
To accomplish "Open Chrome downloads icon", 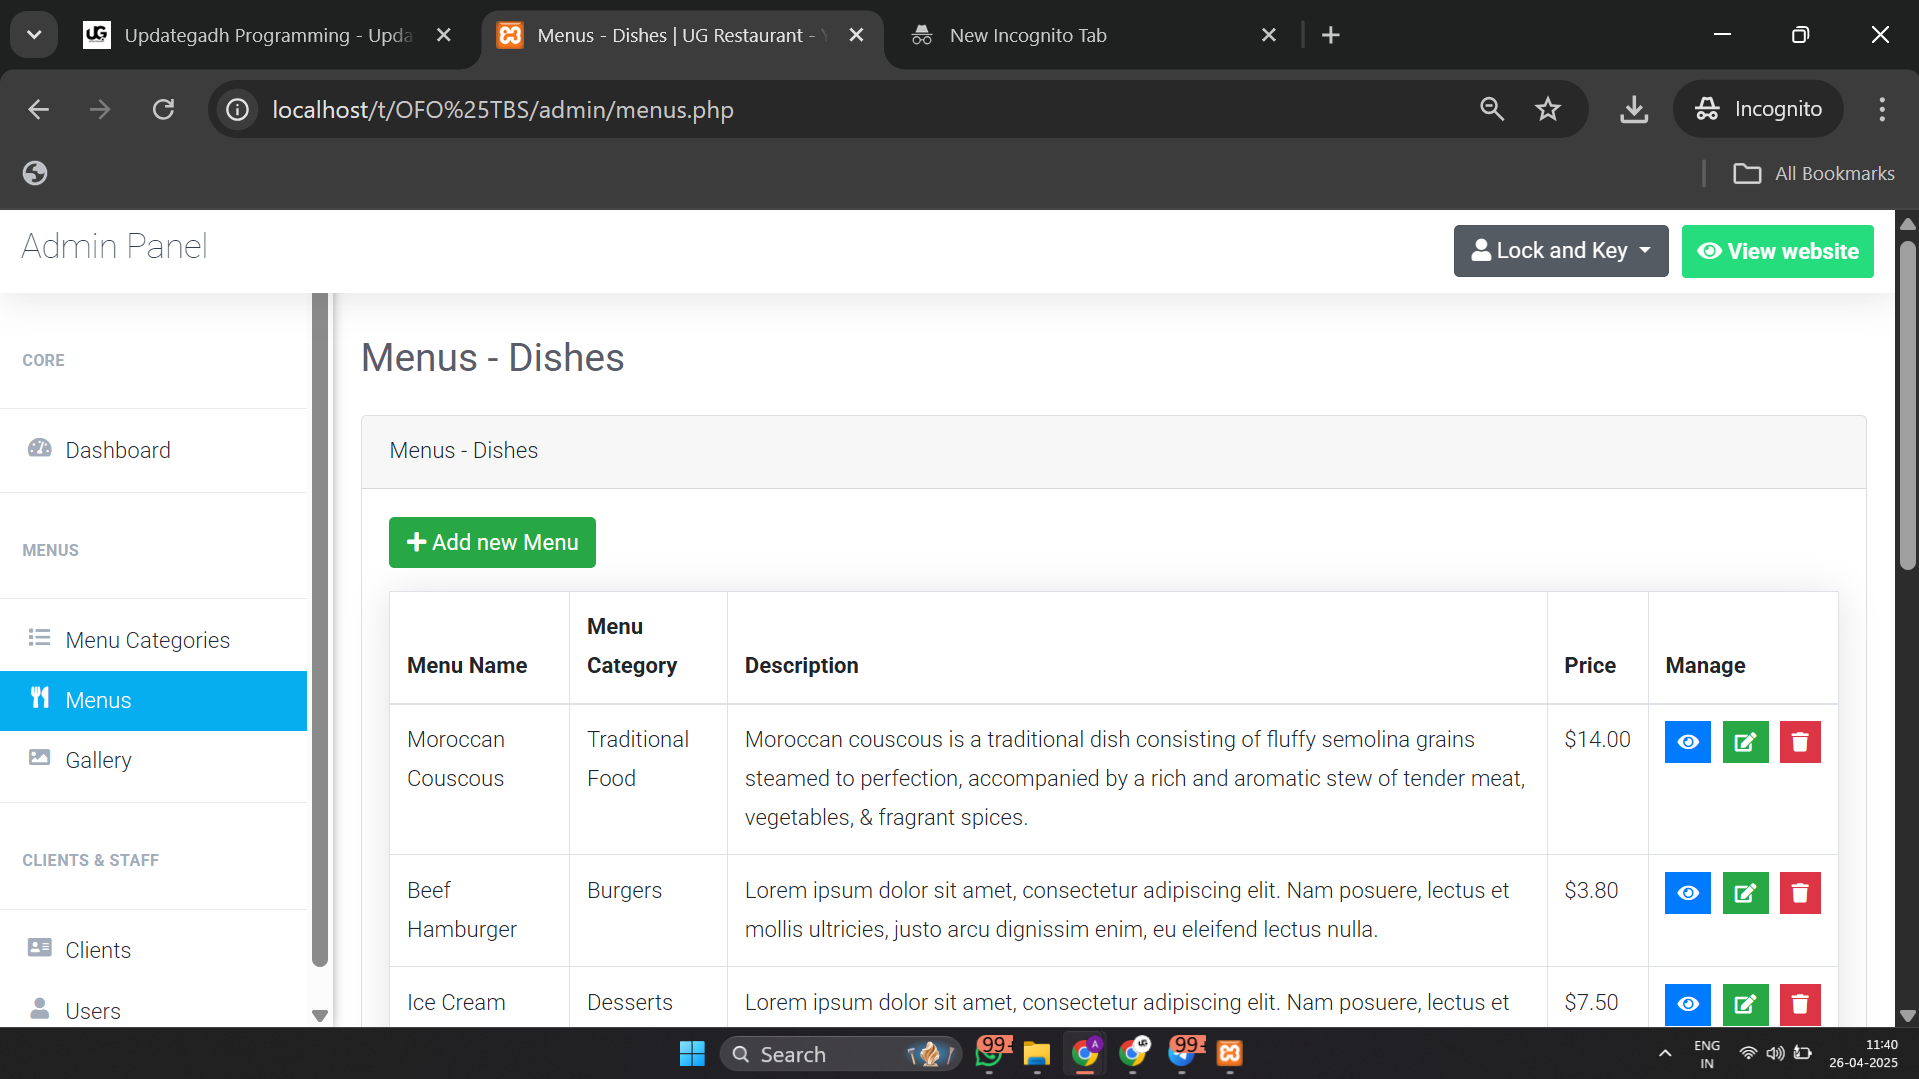I will coord(1634,109).
